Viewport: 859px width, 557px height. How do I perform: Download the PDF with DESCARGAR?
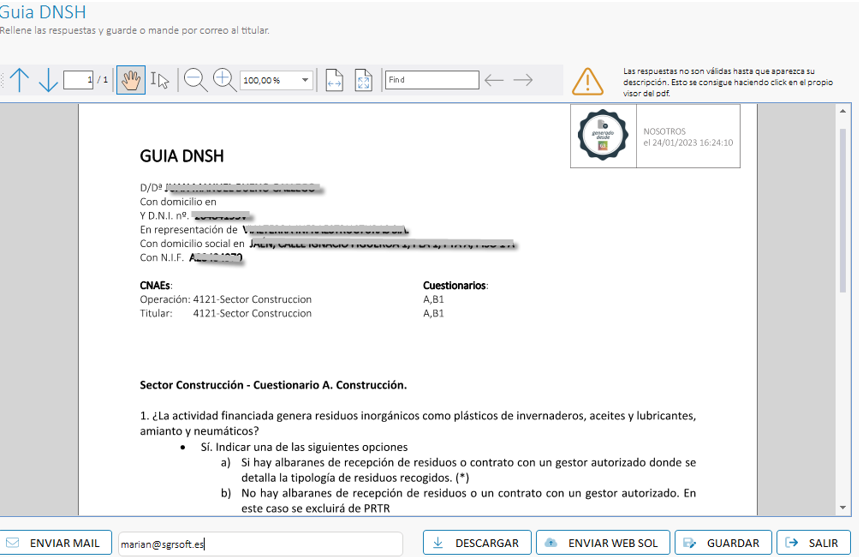(x=477, y=543)
